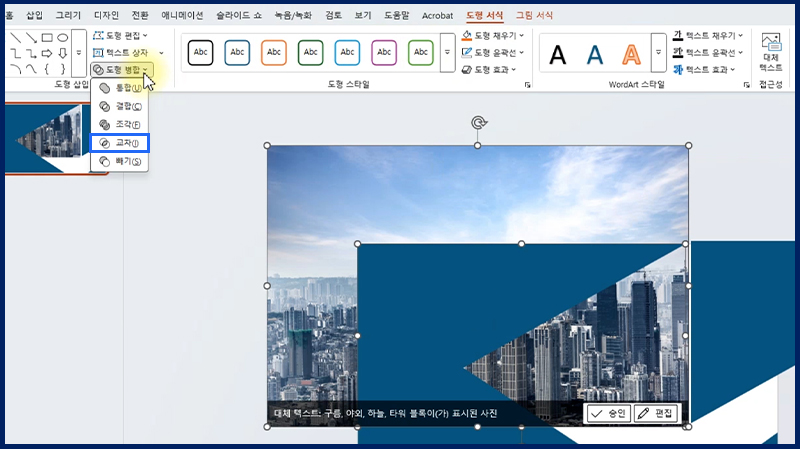Apply the orange outlined WordArt A style
Screen dimensions: 800x449
tap(631, 55)
